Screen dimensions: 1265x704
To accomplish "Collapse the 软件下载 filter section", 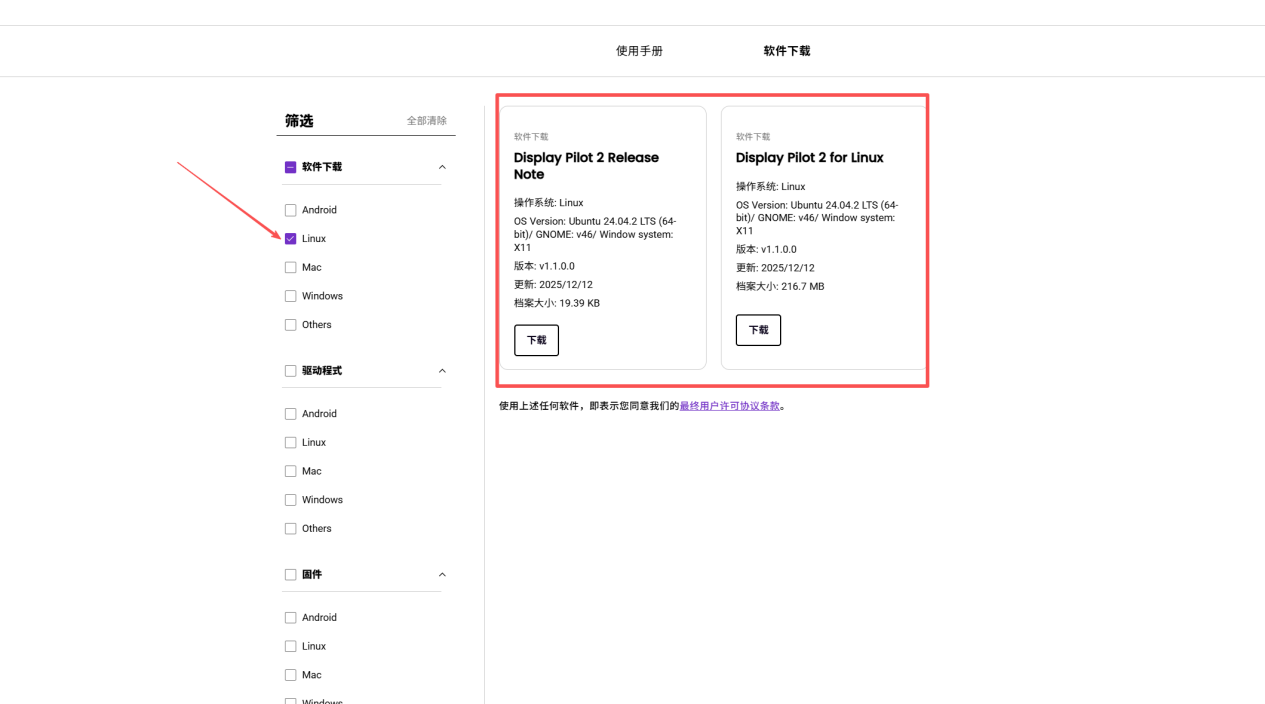I will (x=442, y=167).
